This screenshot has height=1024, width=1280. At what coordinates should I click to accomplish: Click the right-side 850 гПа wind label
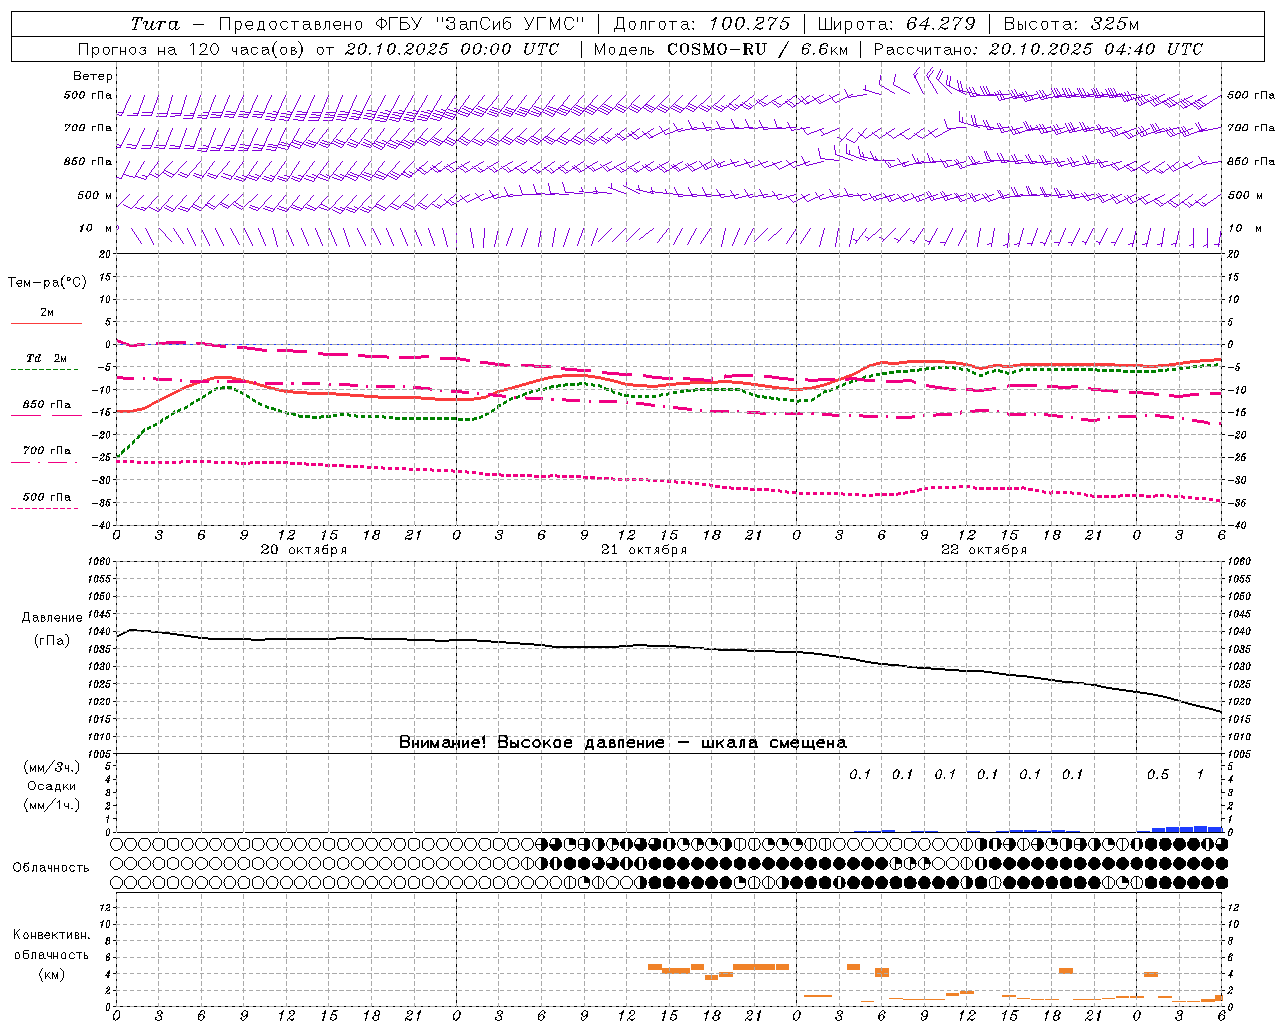(x=1251, y=161)
